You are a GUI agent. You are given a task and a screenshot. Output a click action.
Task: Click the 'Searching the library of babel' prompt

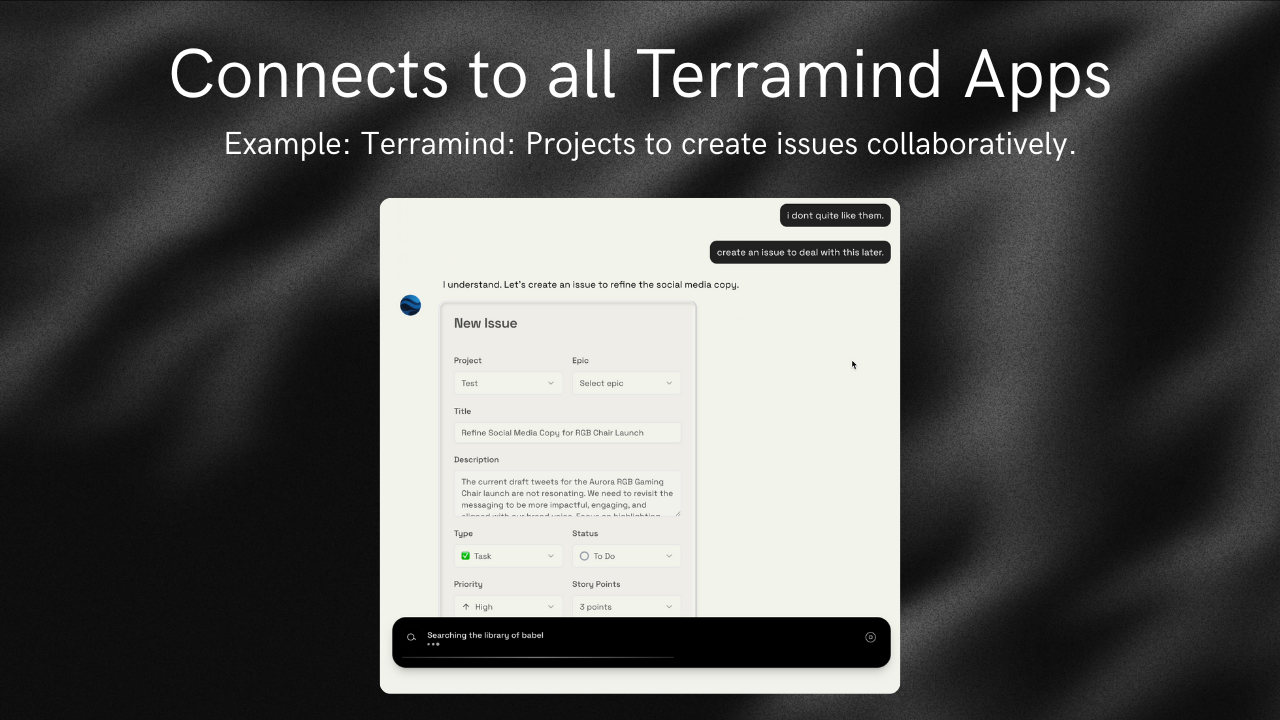pyautogui.click(x=485, y=635)
